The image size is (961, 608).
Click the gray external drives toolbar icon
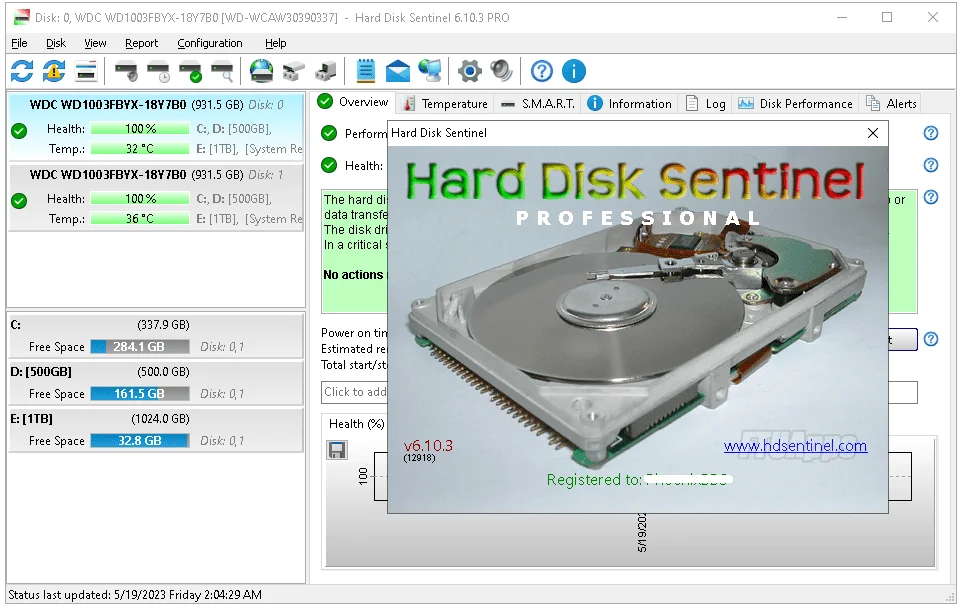[x=294, y=71]
